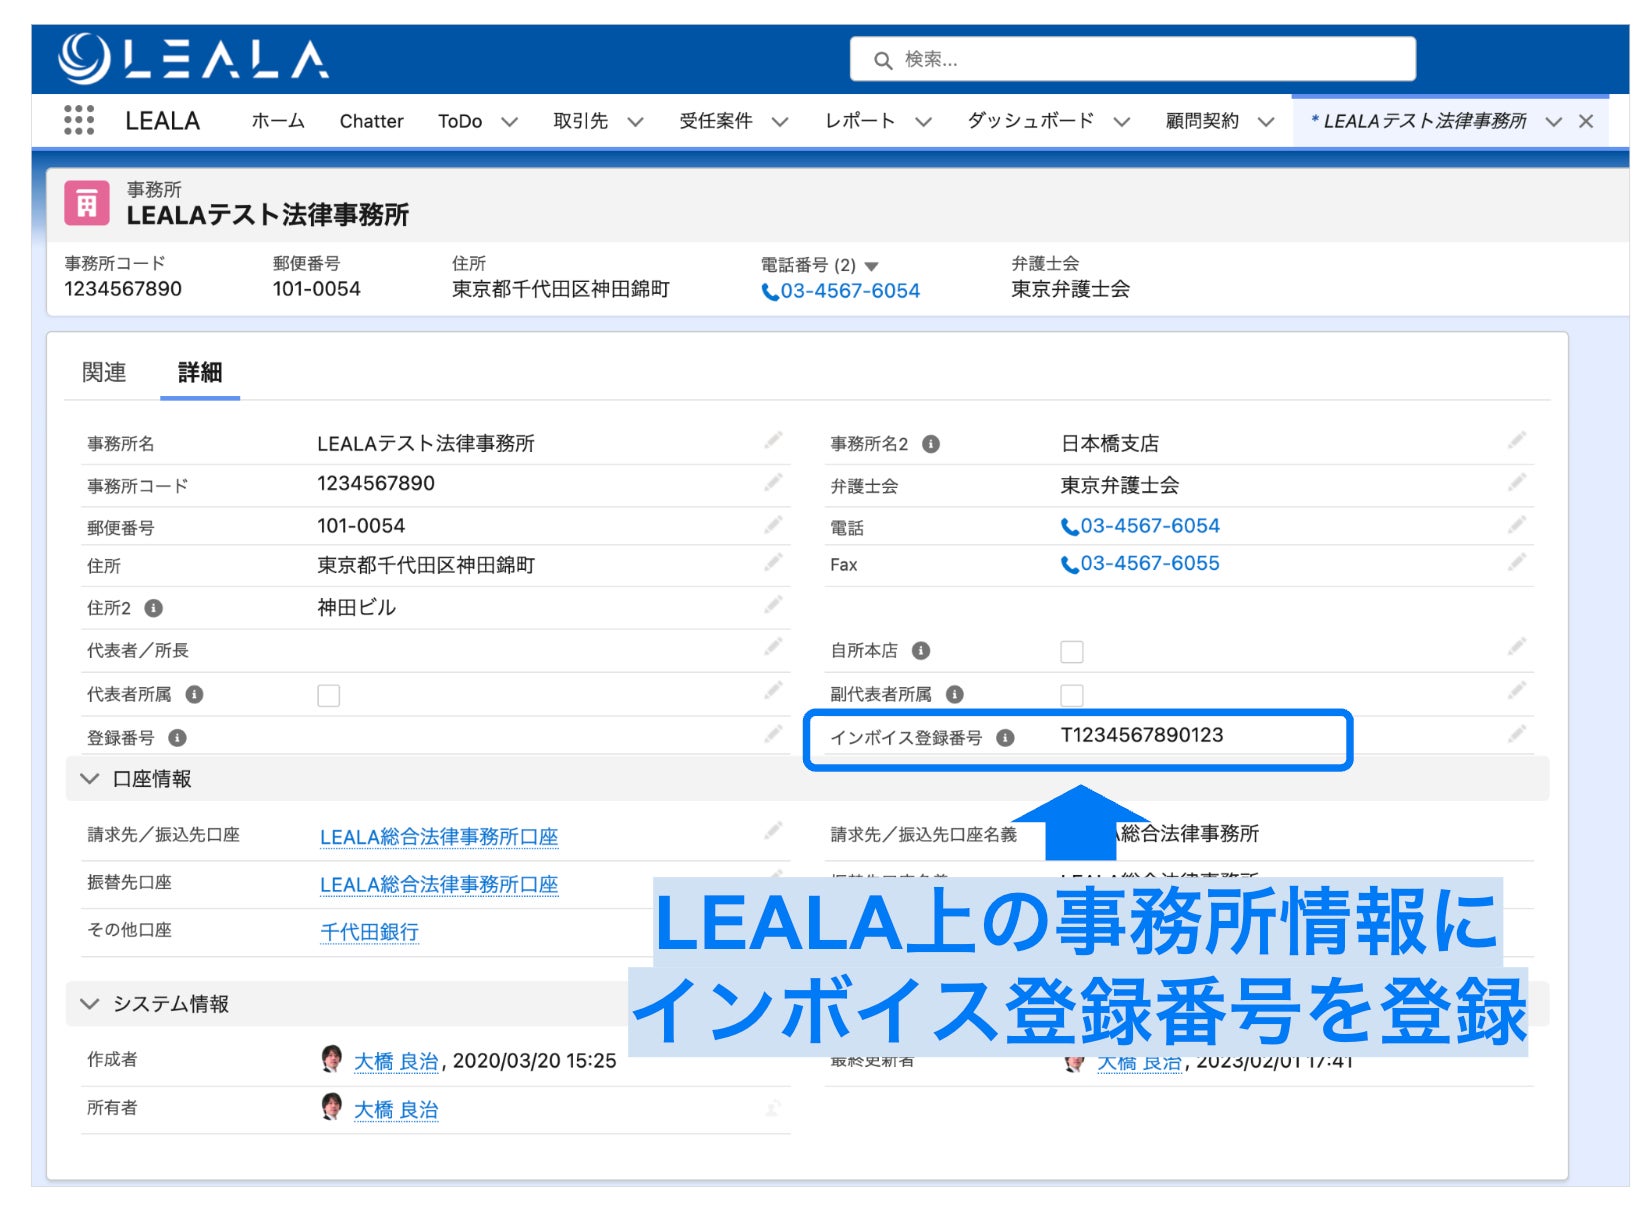This screenshot has width=1652, height=1228.
Task: Click the 神田ビル address value
Action: [357, 607]
